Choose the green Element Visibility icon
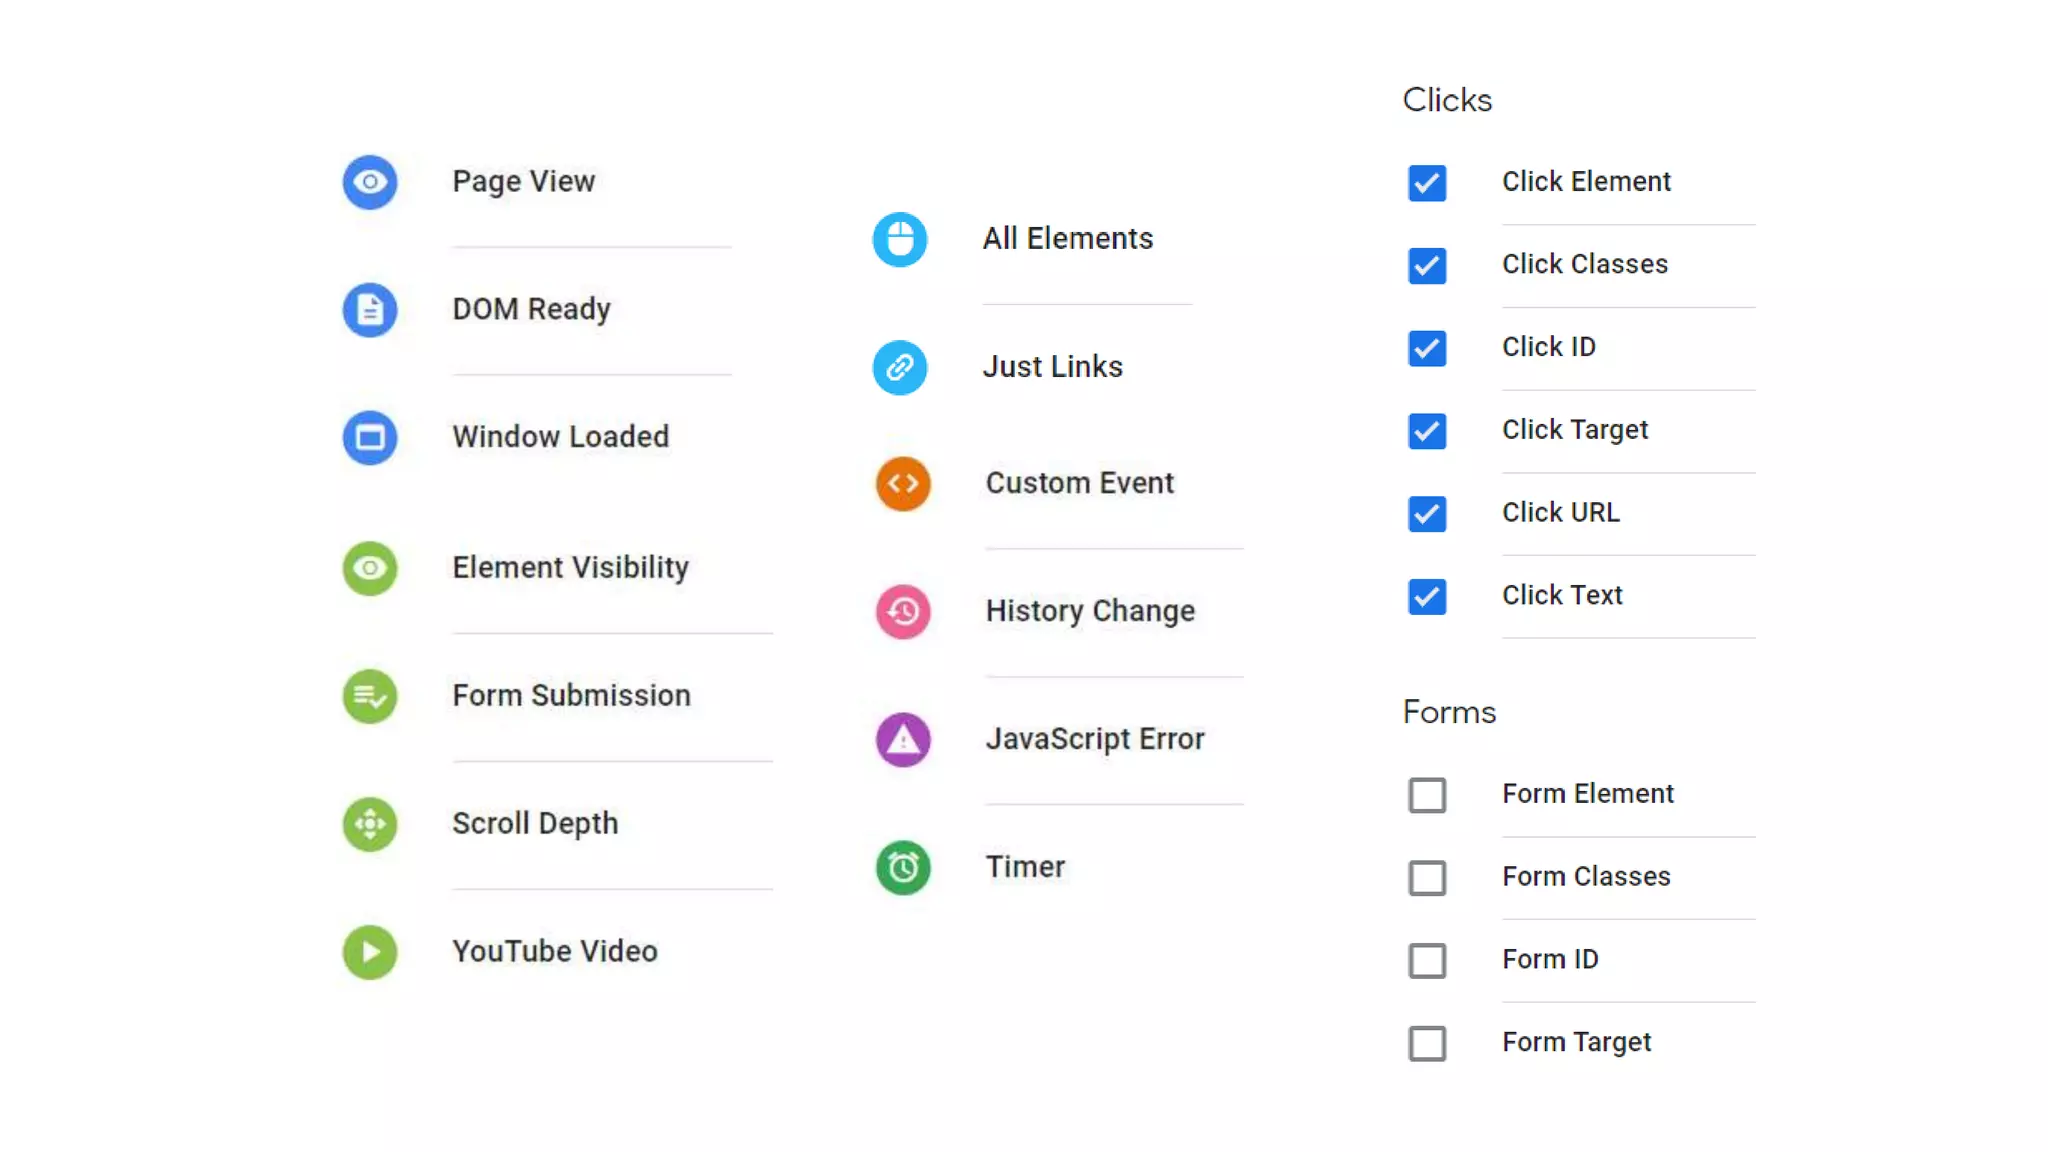This screenshot has width=2048, height=1152. tap(370, 568)
